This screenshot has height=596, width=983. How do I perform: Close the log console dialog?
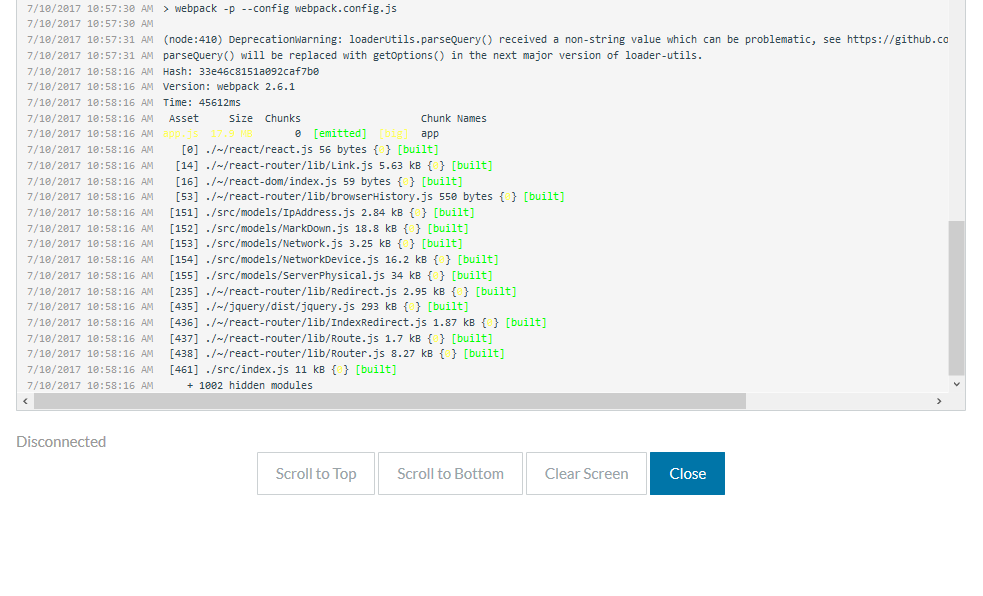click(687, 474)
